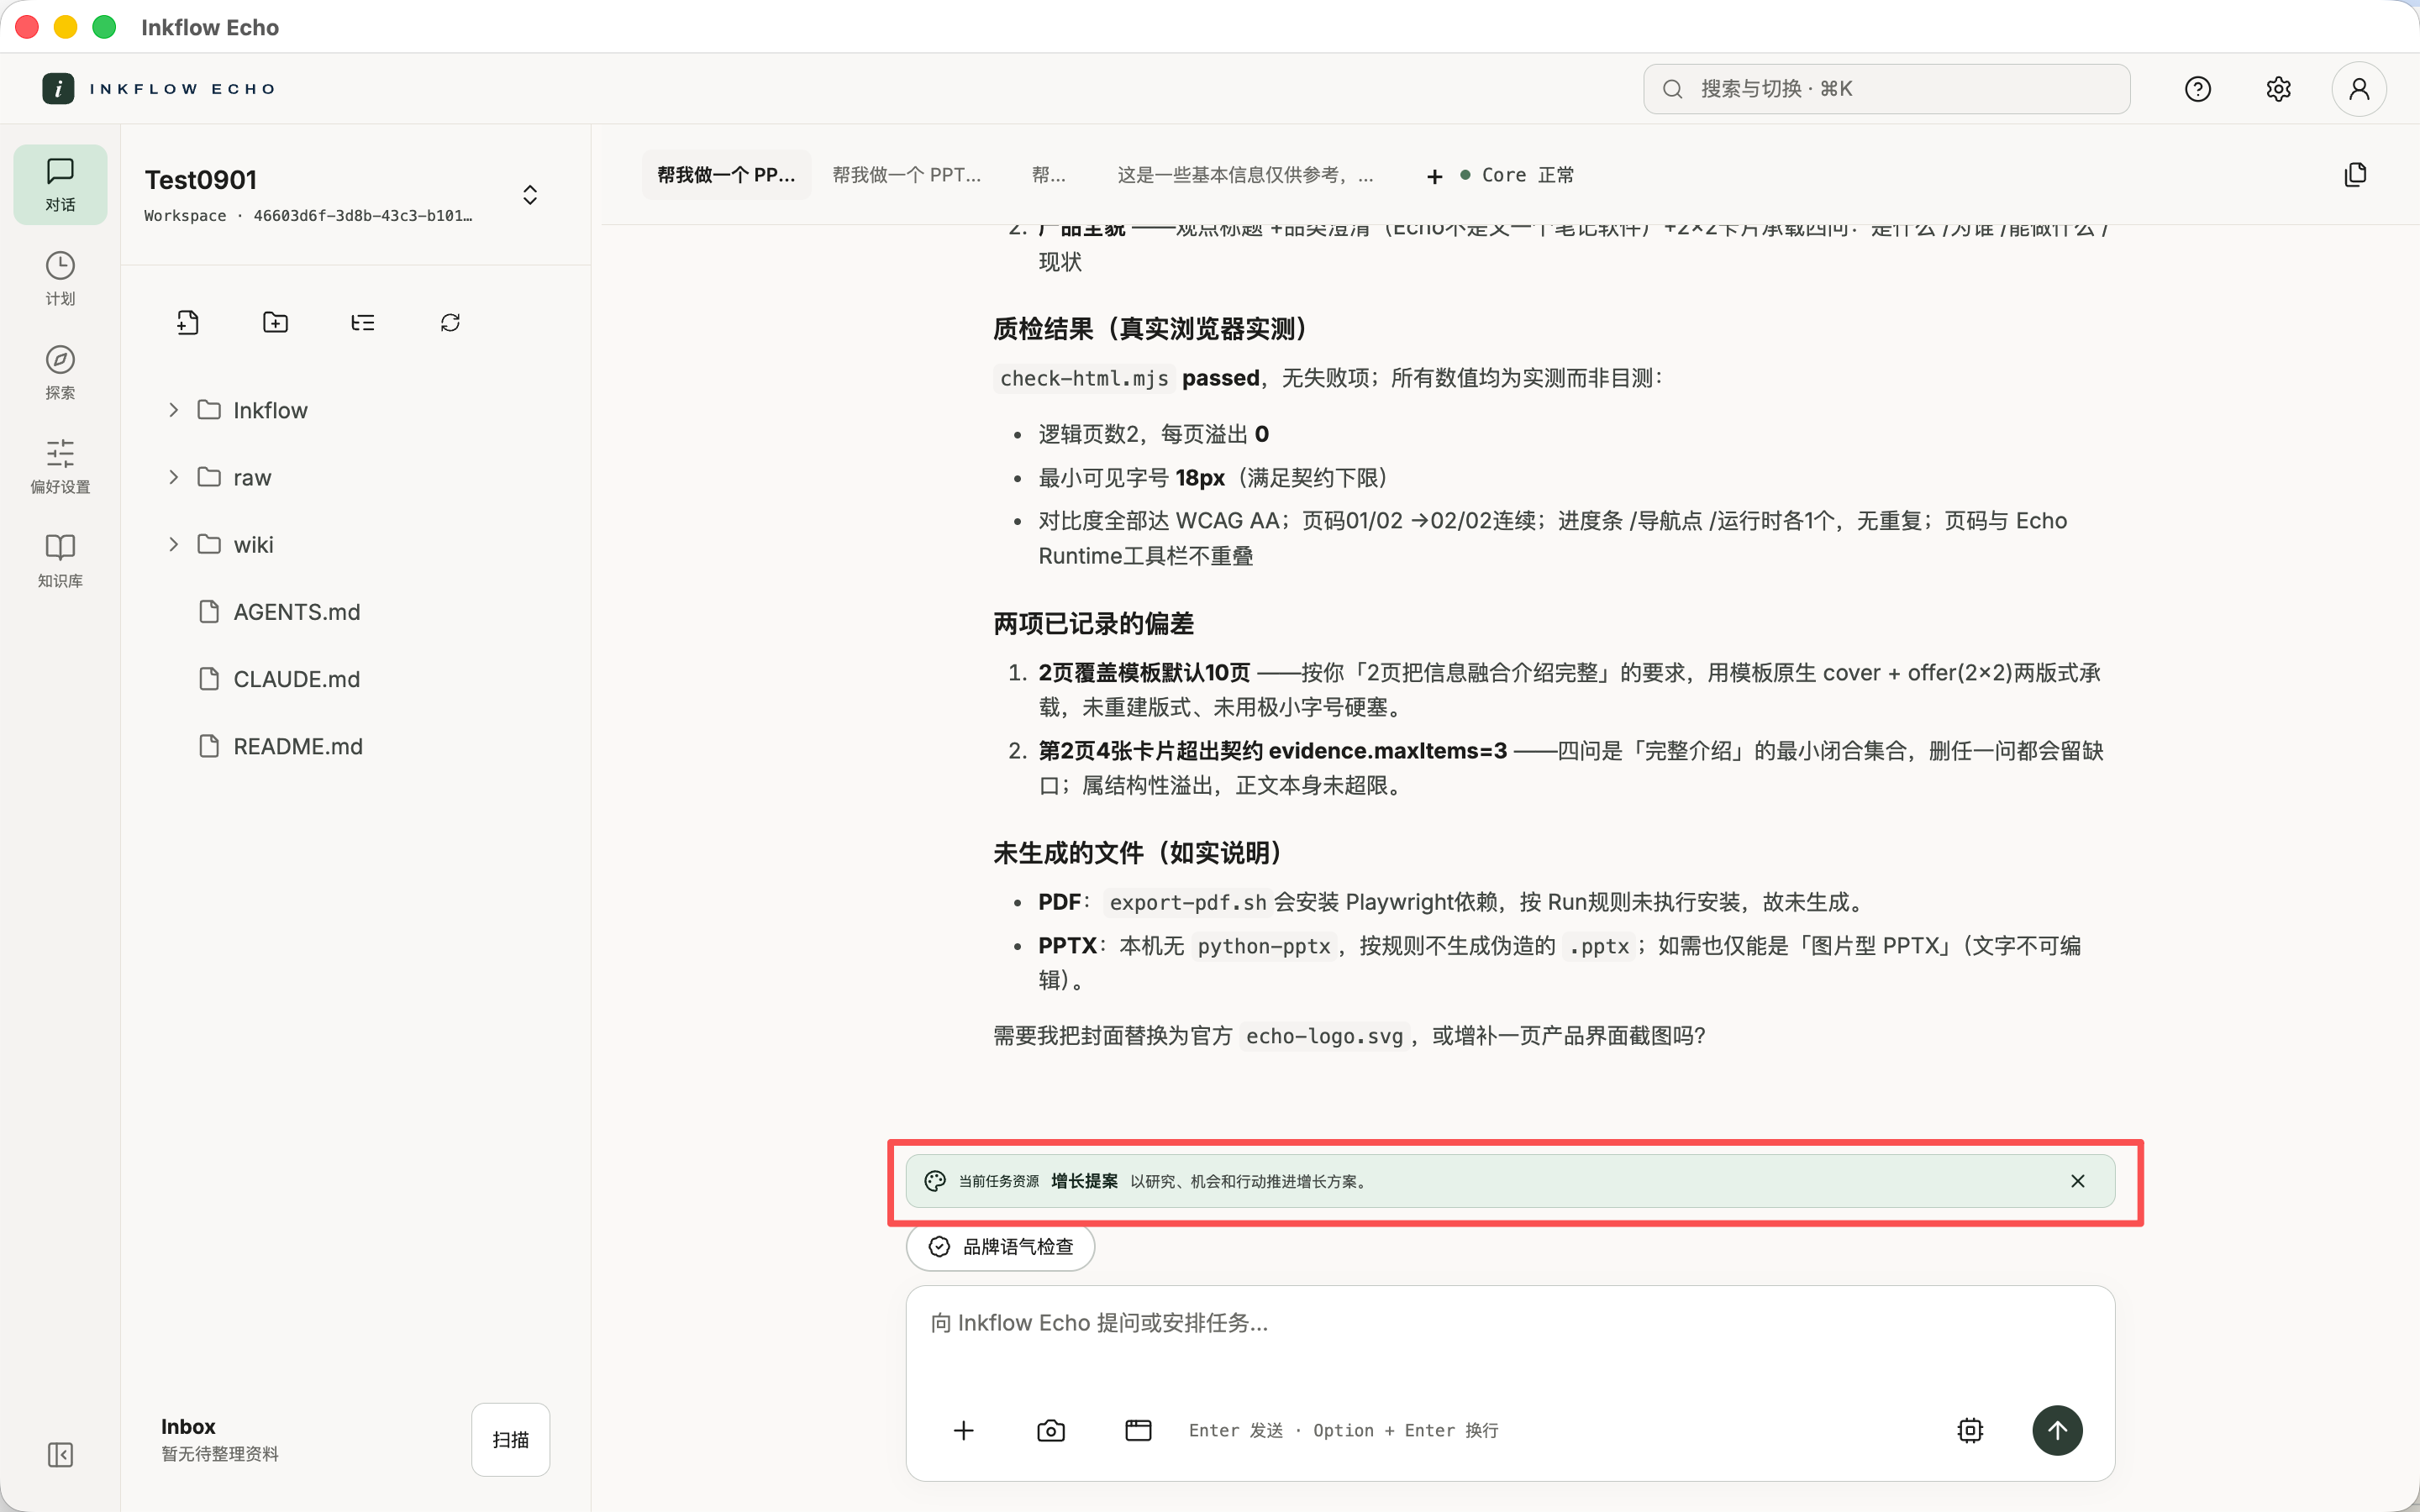Open the chip/model icon in composer
This screenshot has width=2420, height=1512.
[x=1970, y=1430]
